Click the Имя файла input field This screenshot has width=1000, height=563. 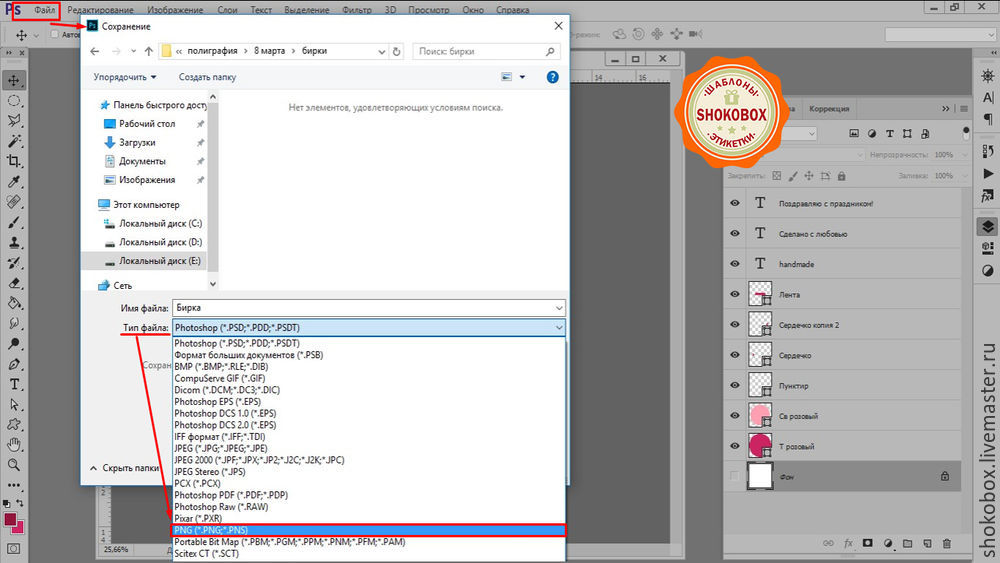pos(368,308)
